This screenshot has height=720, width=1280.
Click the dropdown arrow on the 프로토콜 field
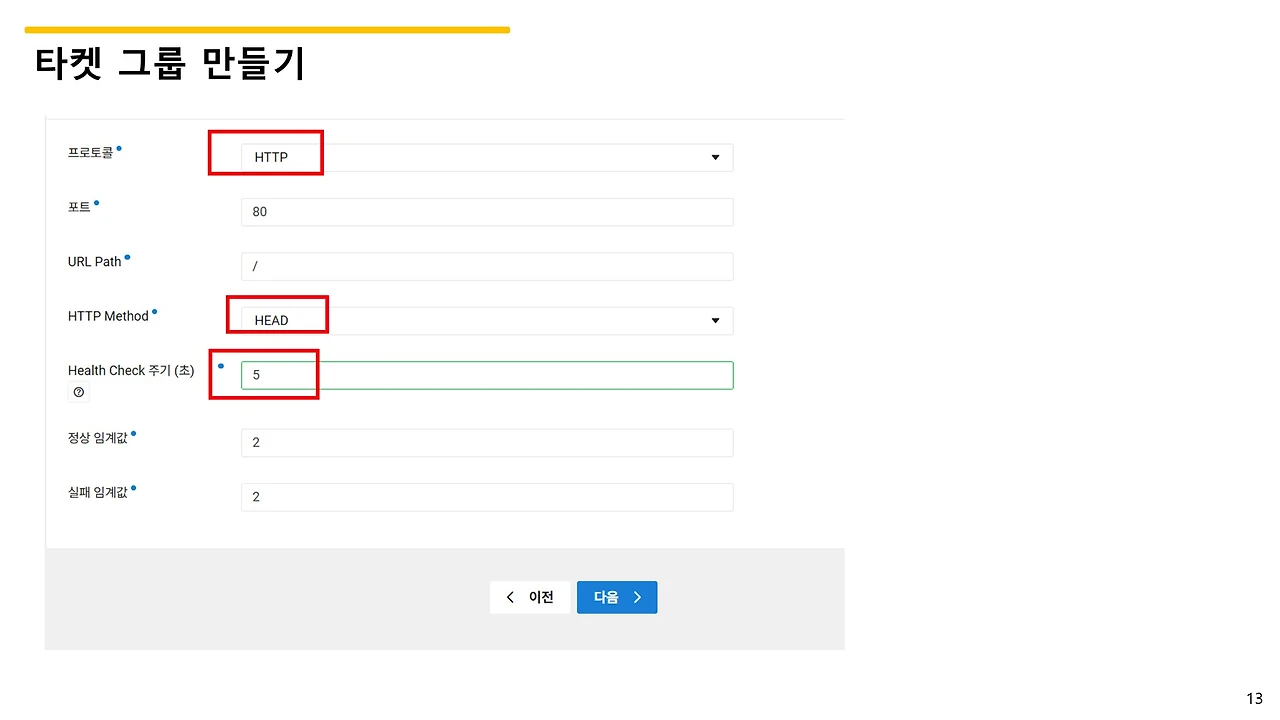click(x=715, y=157)
